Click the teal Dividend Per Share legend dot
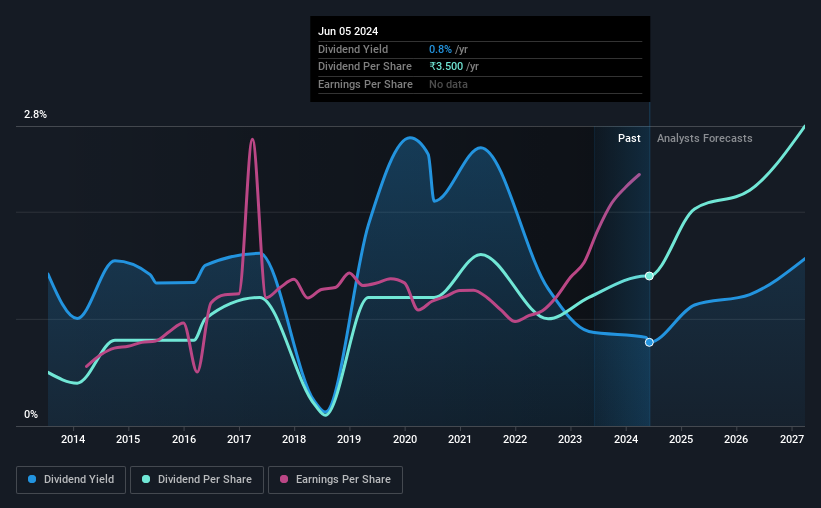 [146, 479]
